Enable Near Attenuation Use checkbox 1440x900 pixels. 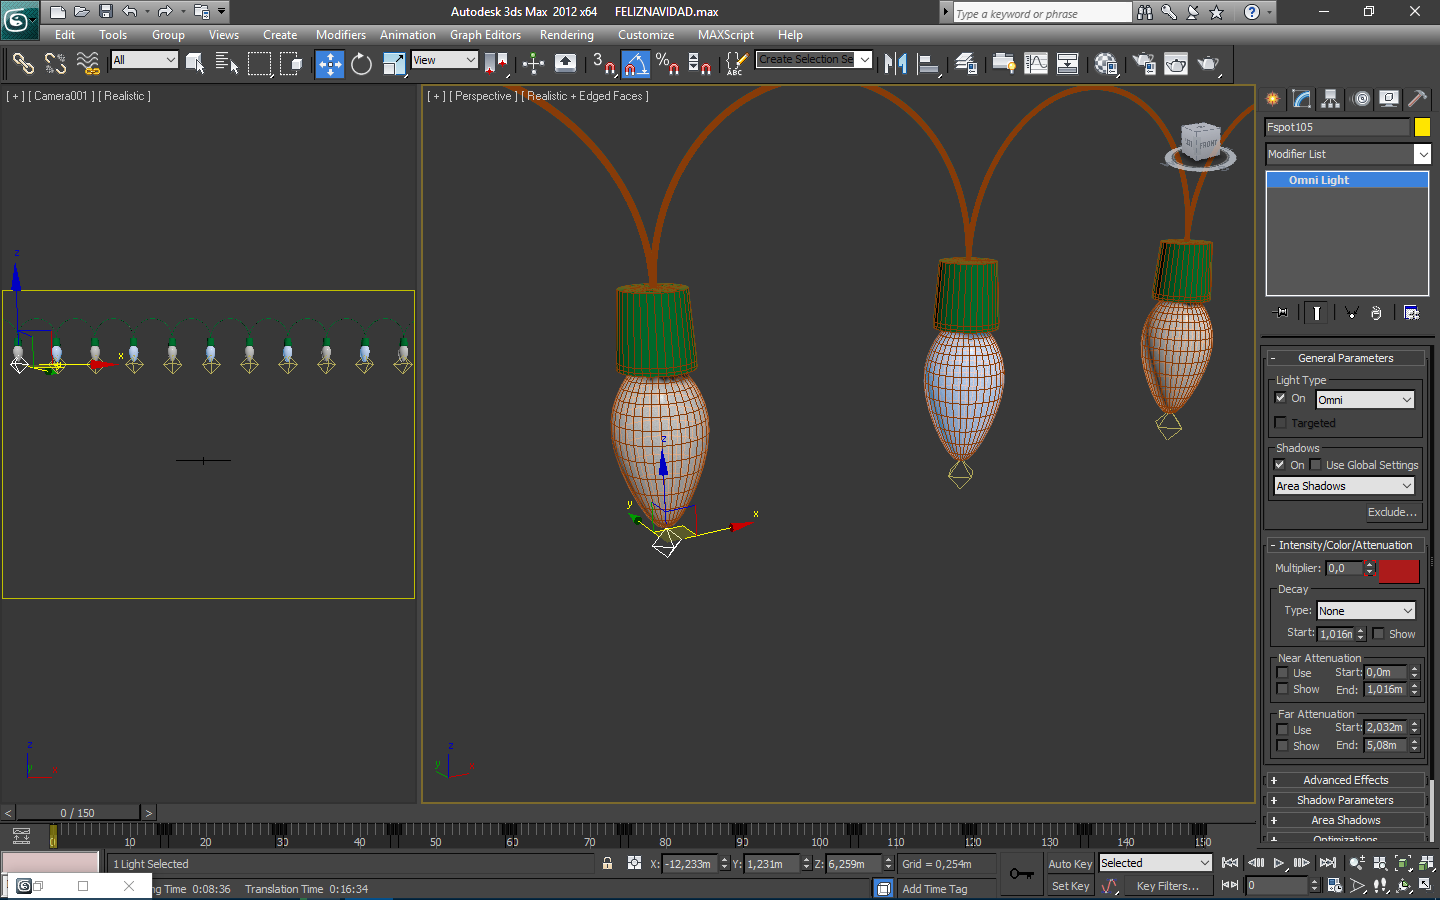click(x=1283, y=673)
